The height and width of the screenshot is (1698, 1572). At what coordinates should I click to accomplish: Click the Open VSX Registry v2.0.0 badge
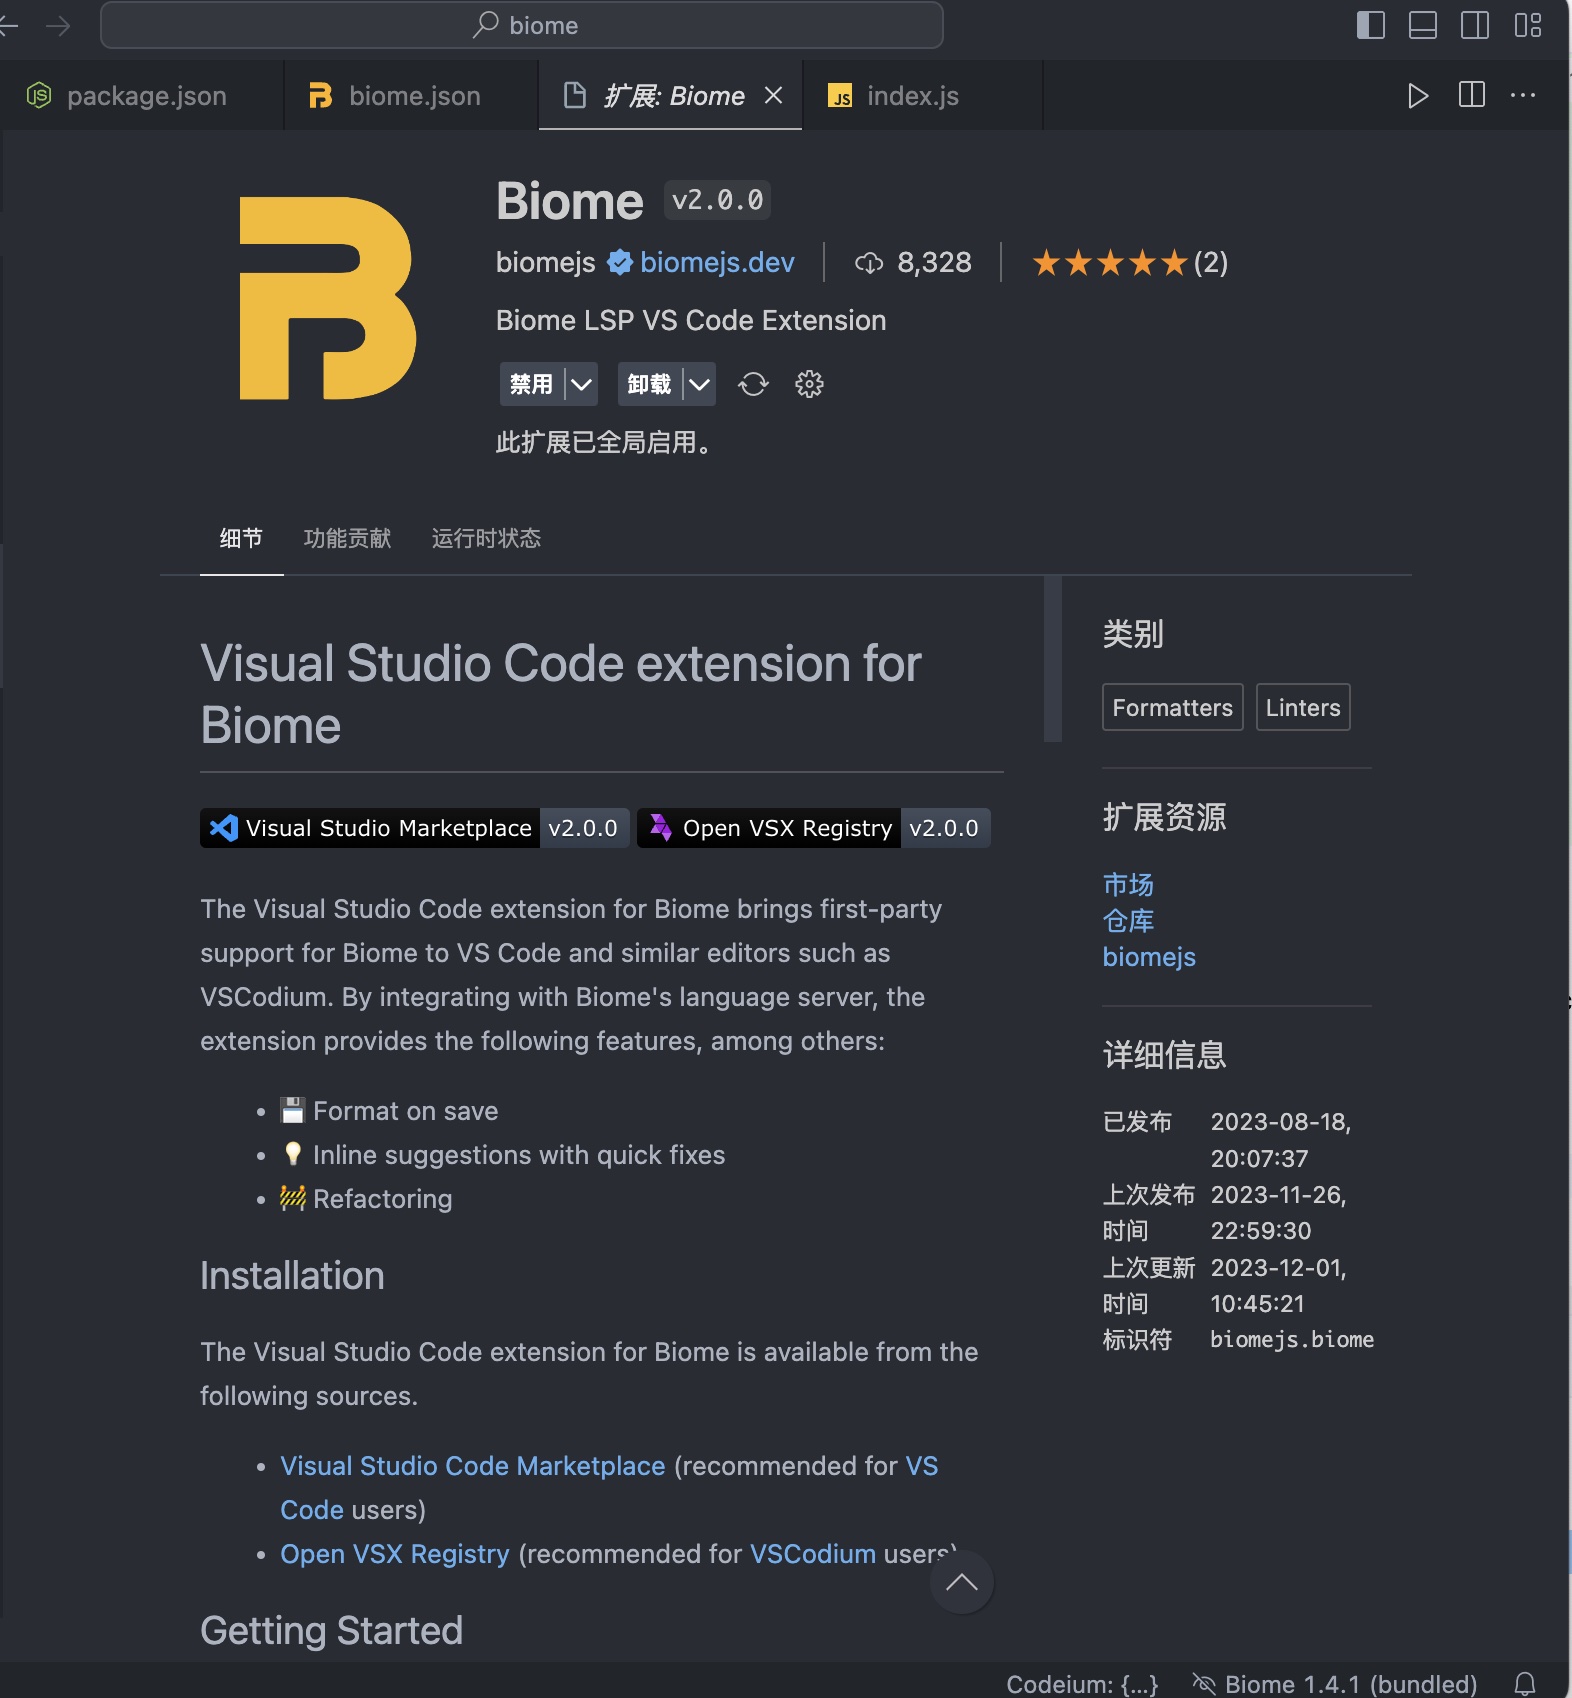[x=813, y=828]
